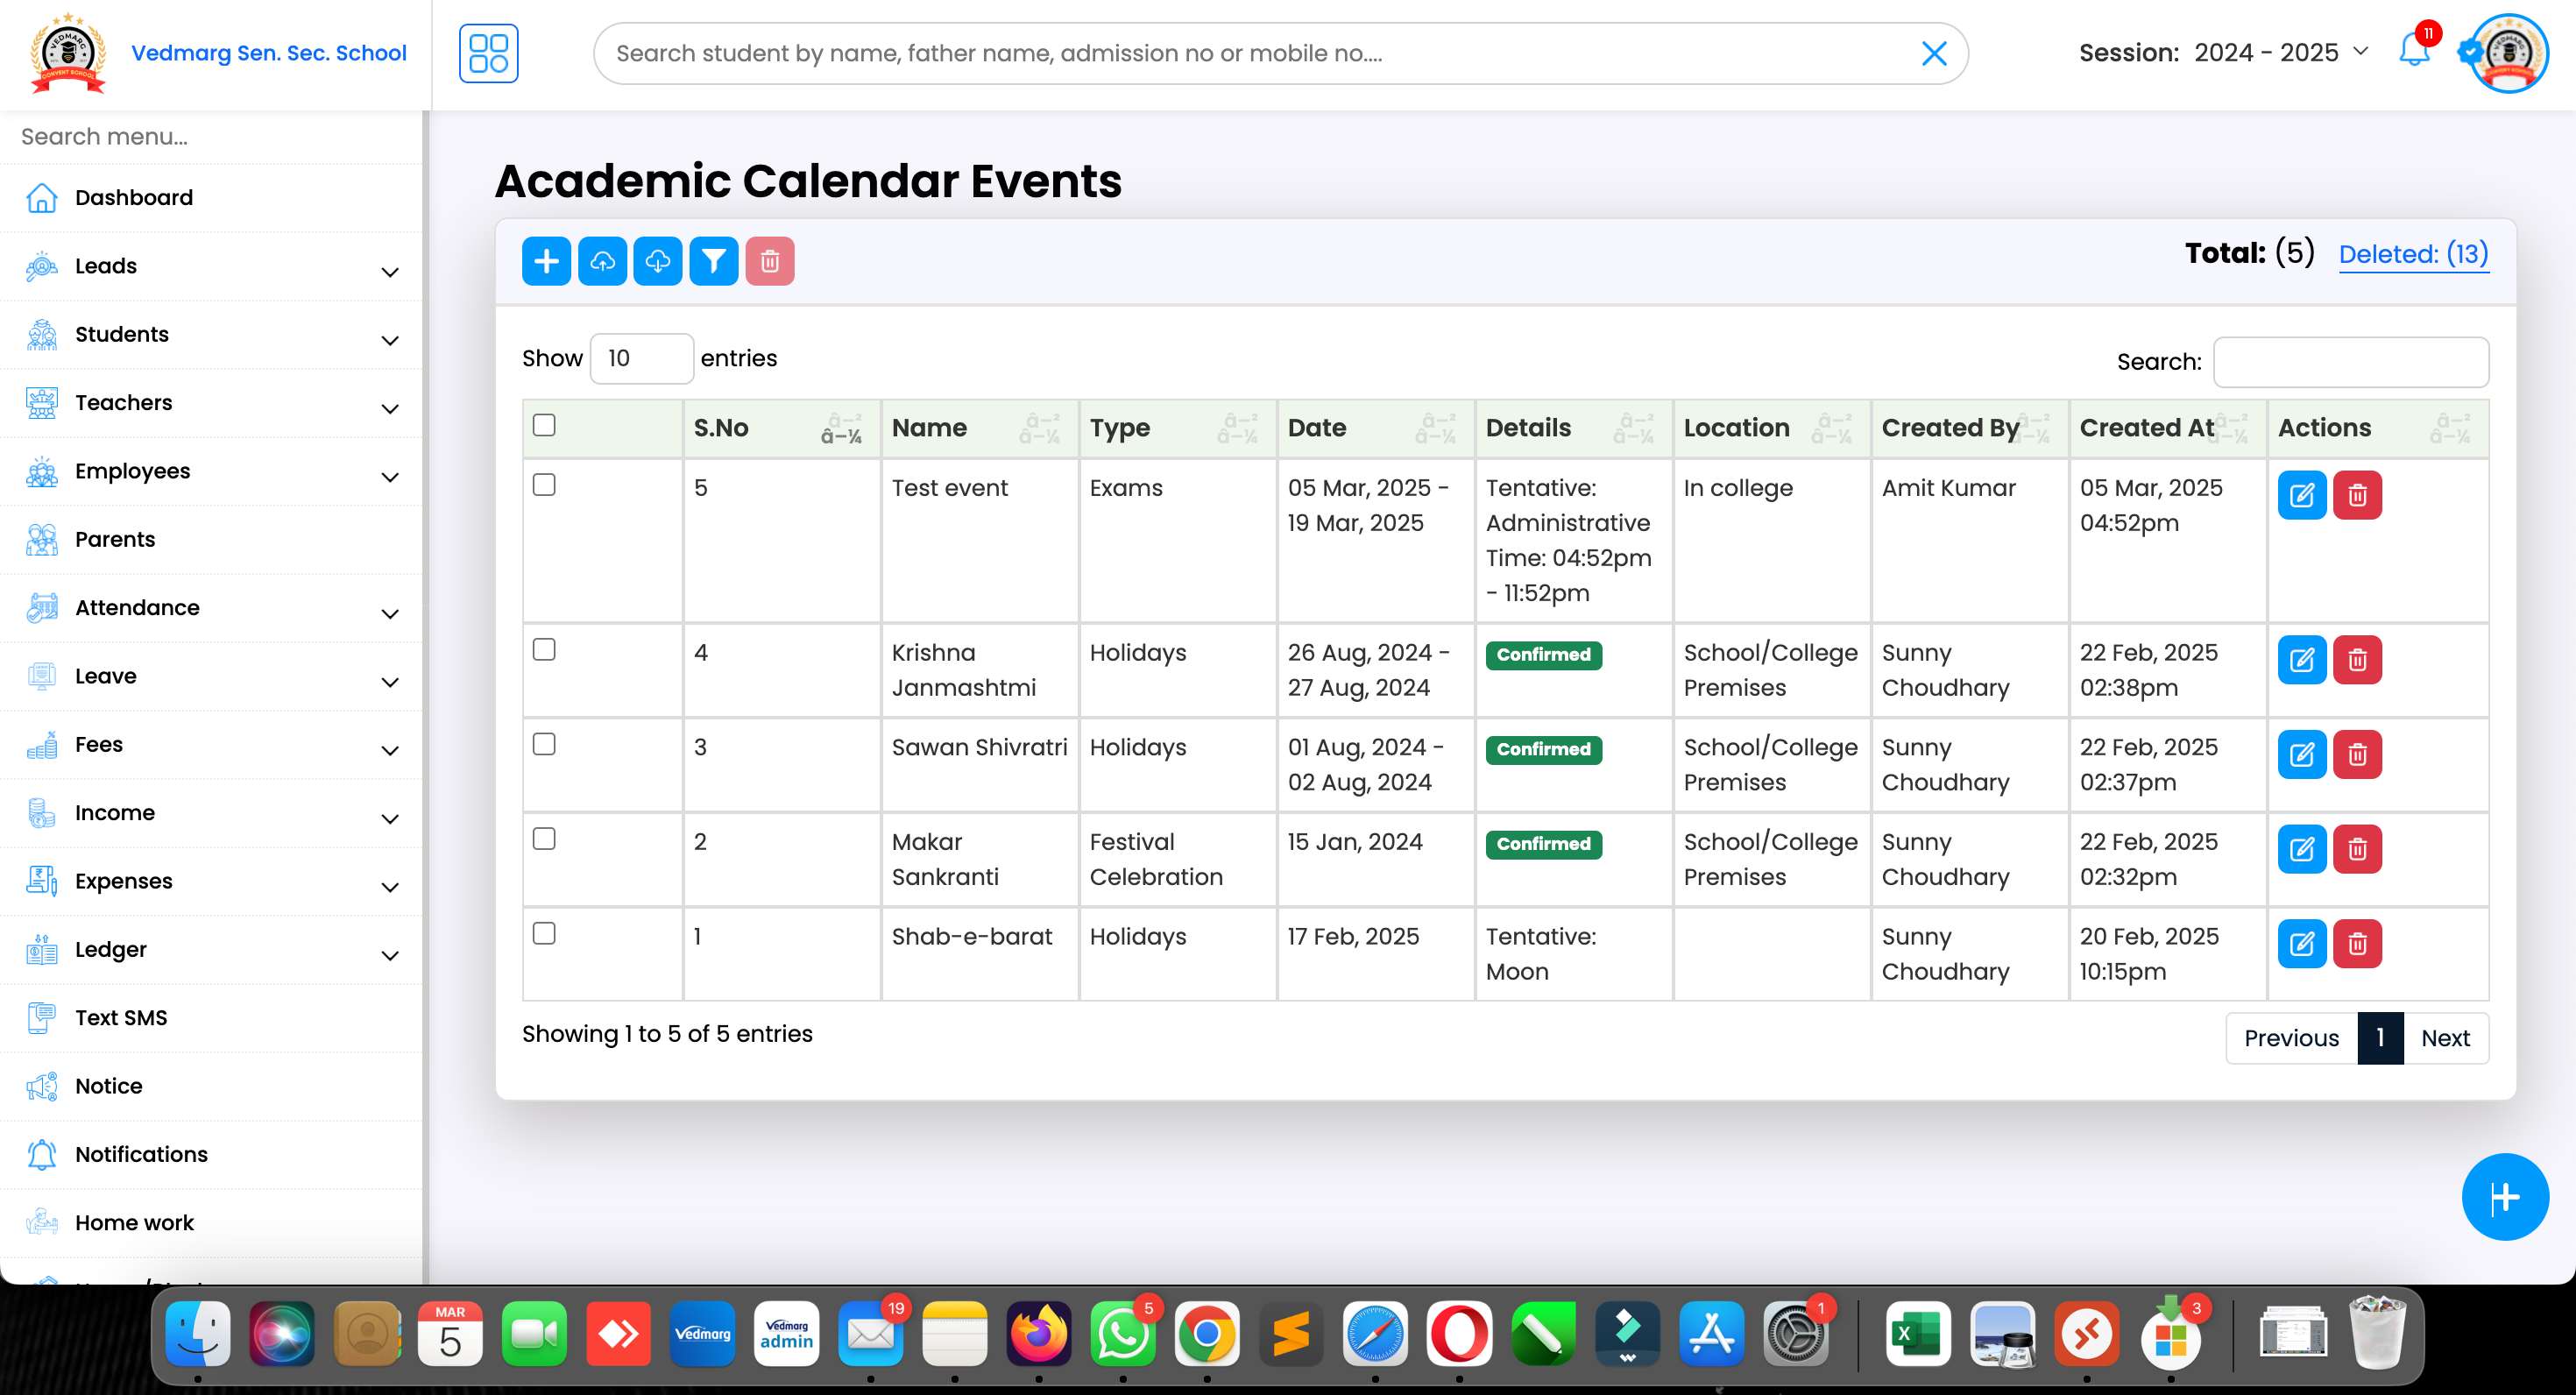Edit the Test event row
2576x1395 pixels.
(x=2301, y=495)
